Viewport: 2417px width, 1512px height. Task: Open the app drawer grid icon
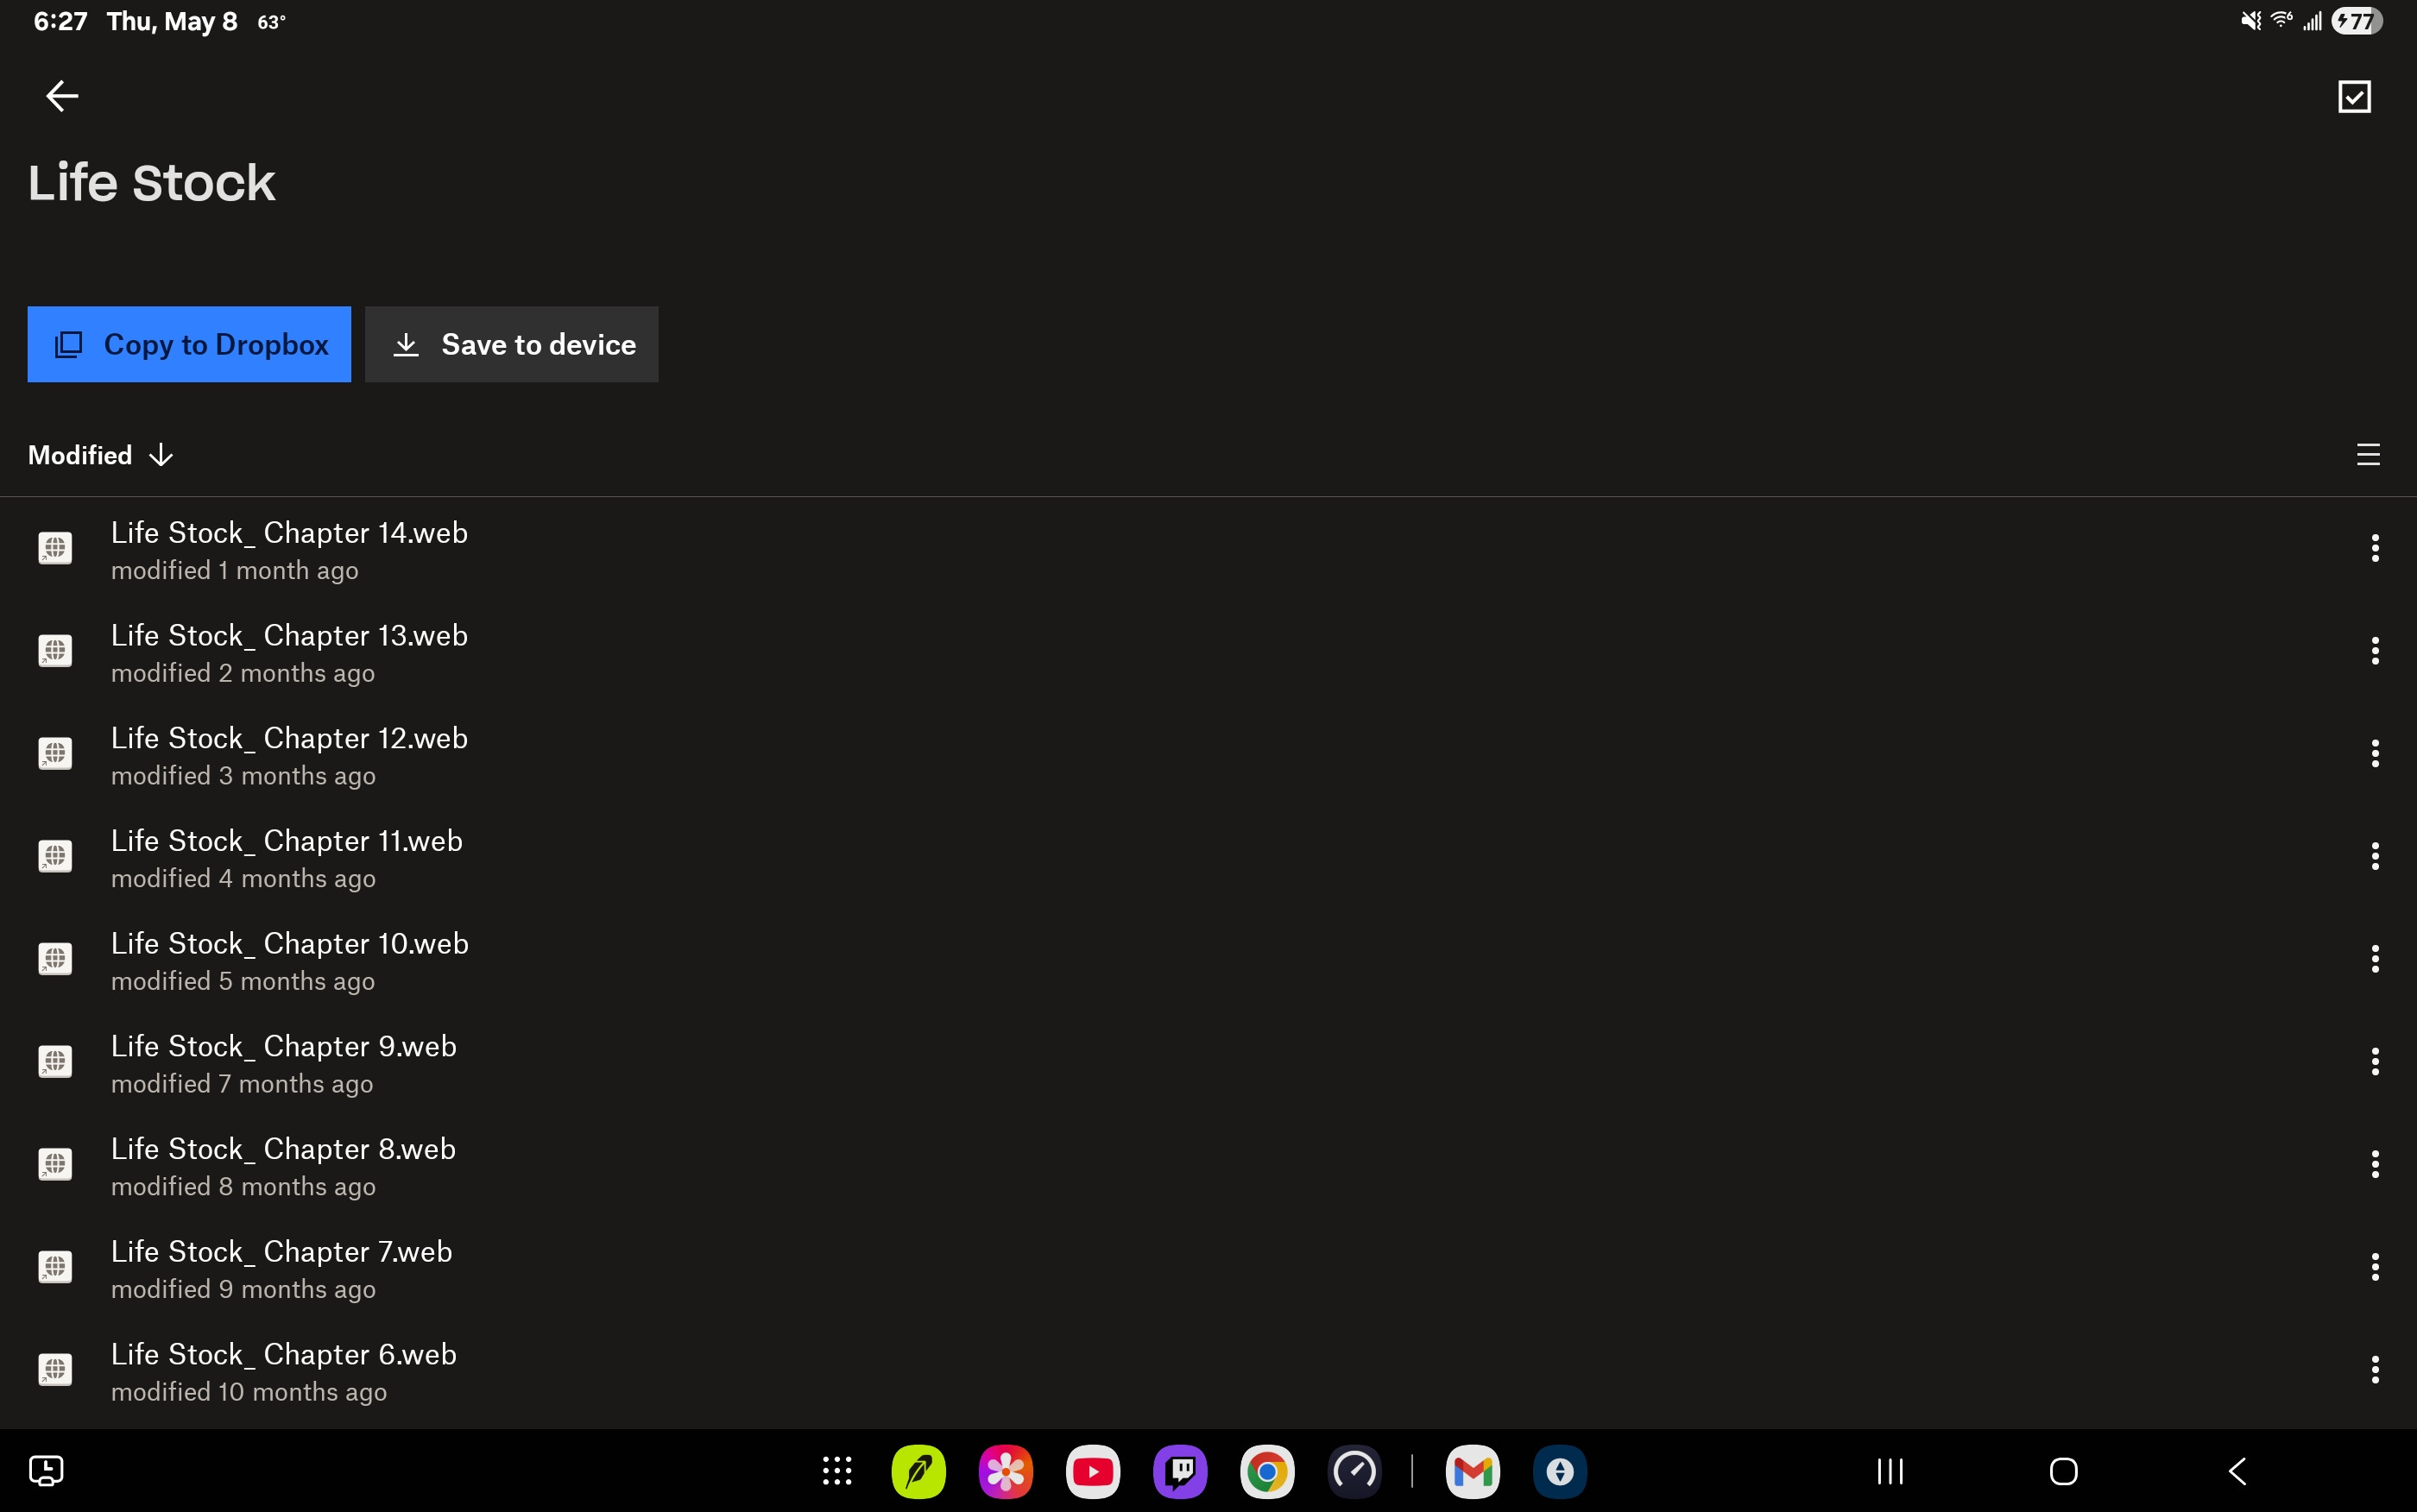tap(837, 1471)
